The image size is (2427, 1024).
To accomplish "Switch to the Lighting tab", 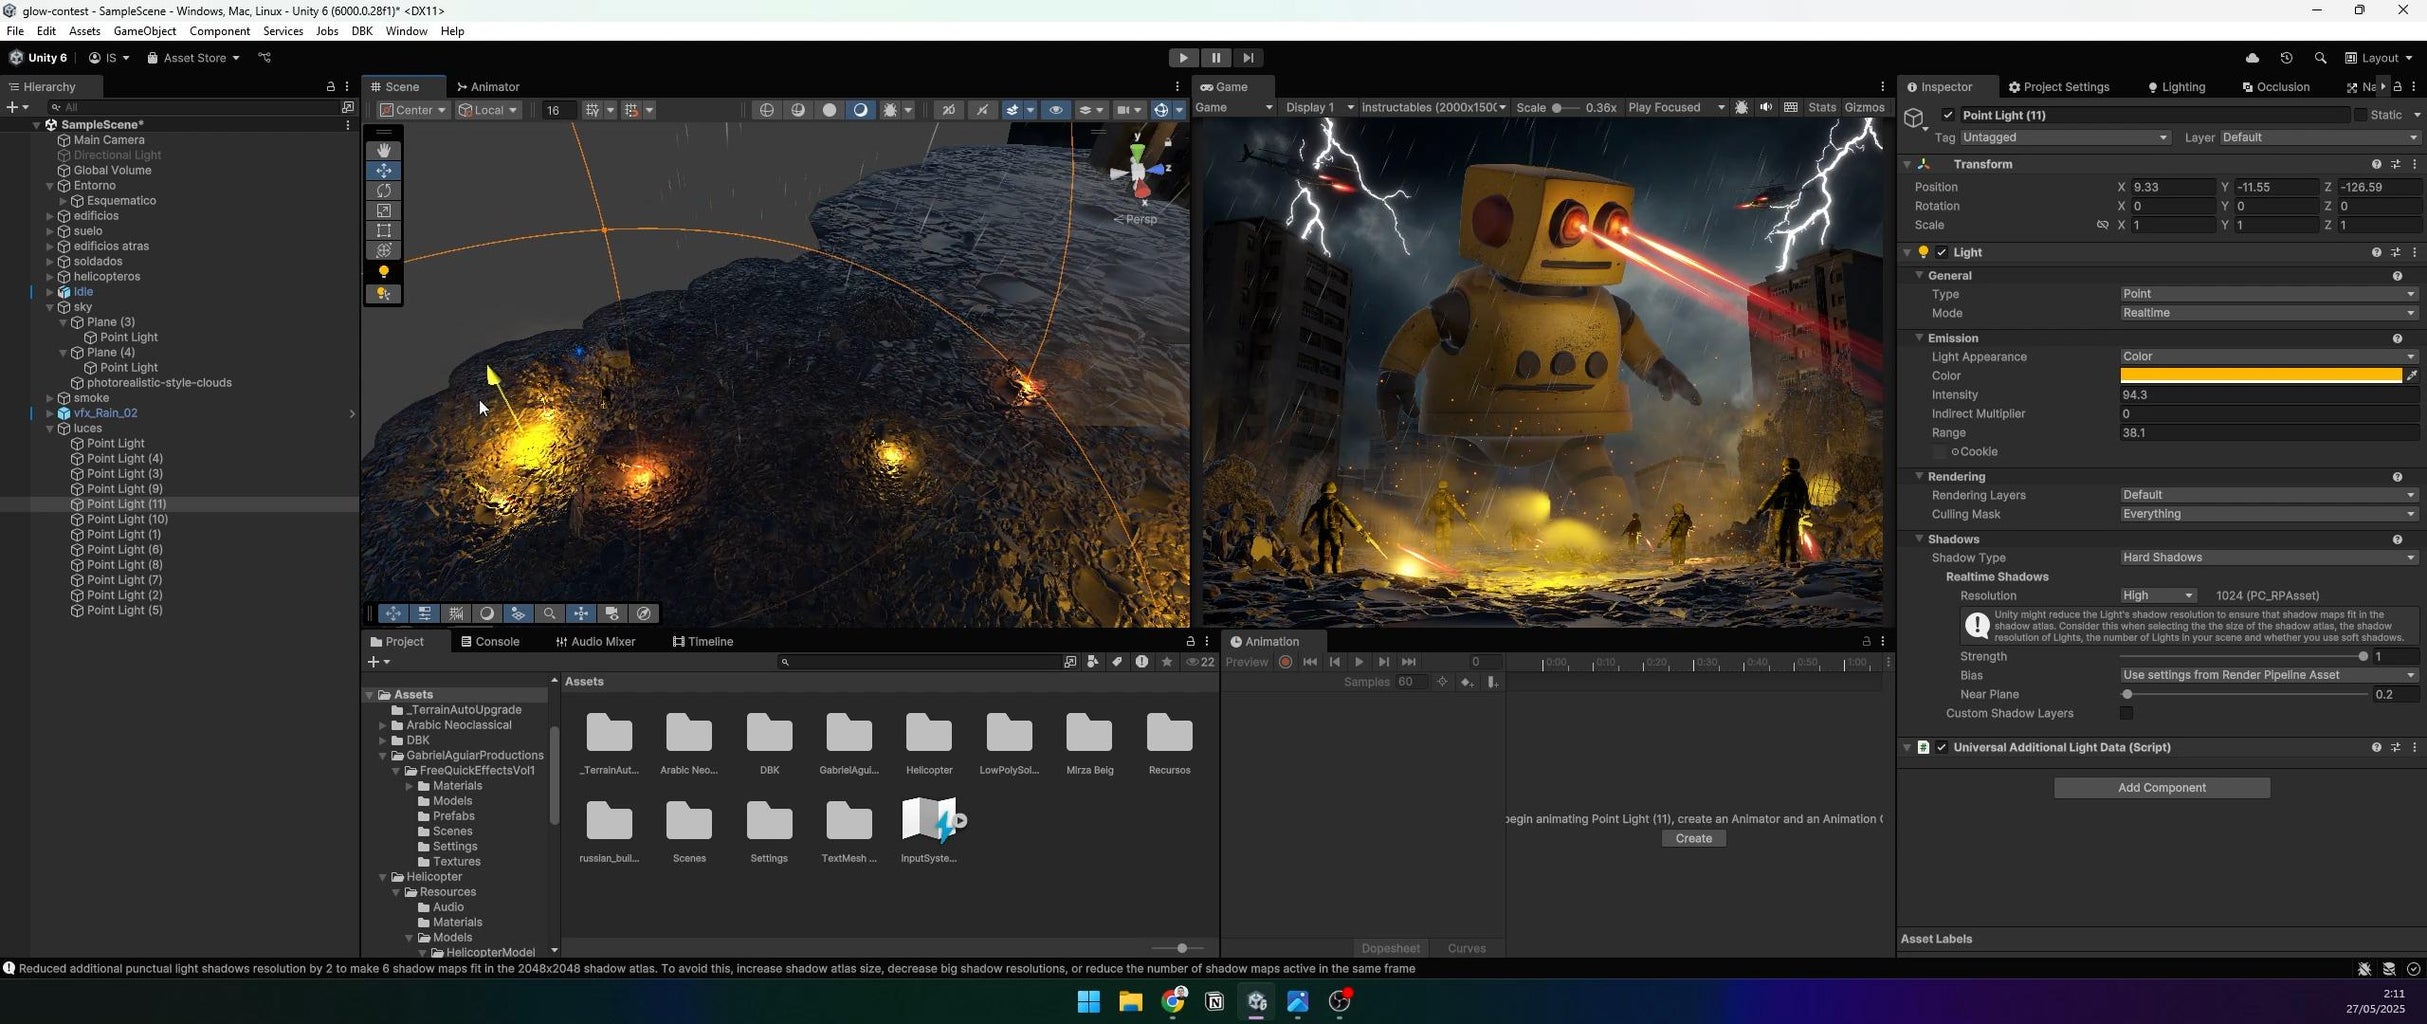I will (x=2176, y=87).
